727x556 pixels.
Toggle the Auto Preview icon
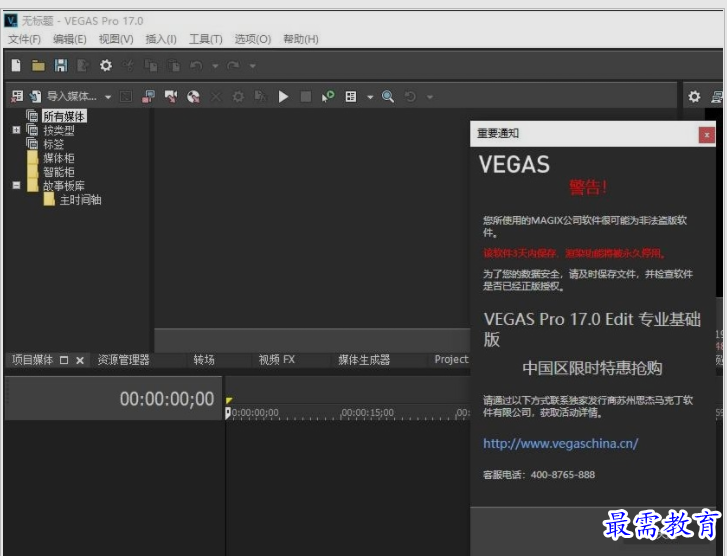(x=328, y=96)
